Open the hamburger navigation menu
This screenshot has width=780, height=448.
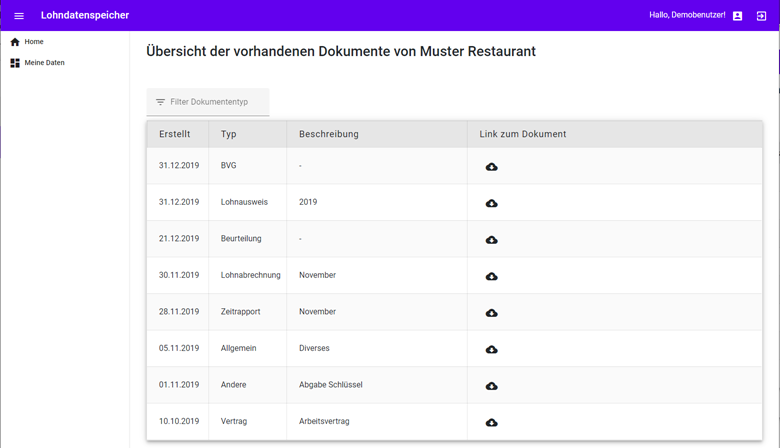[x=19, y=16]
